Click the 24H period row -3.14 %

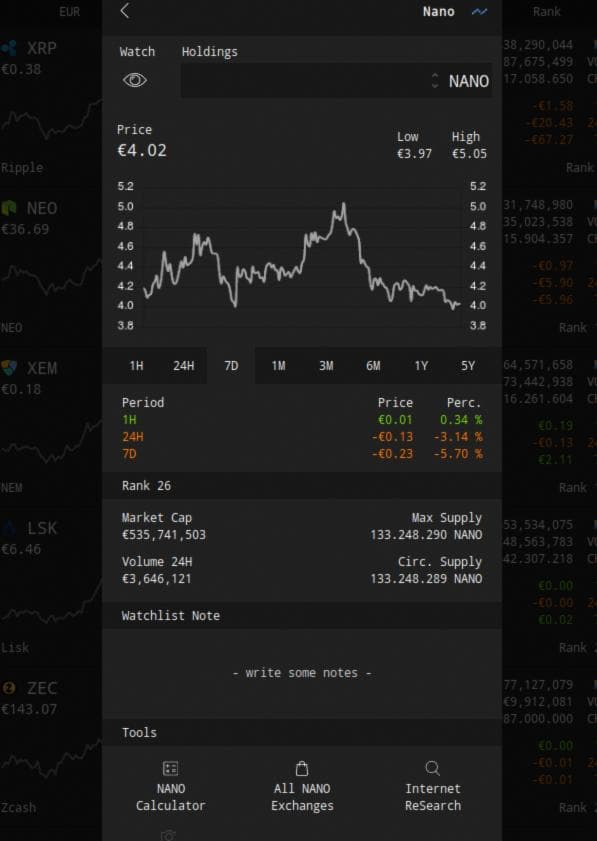pos(302,437)
